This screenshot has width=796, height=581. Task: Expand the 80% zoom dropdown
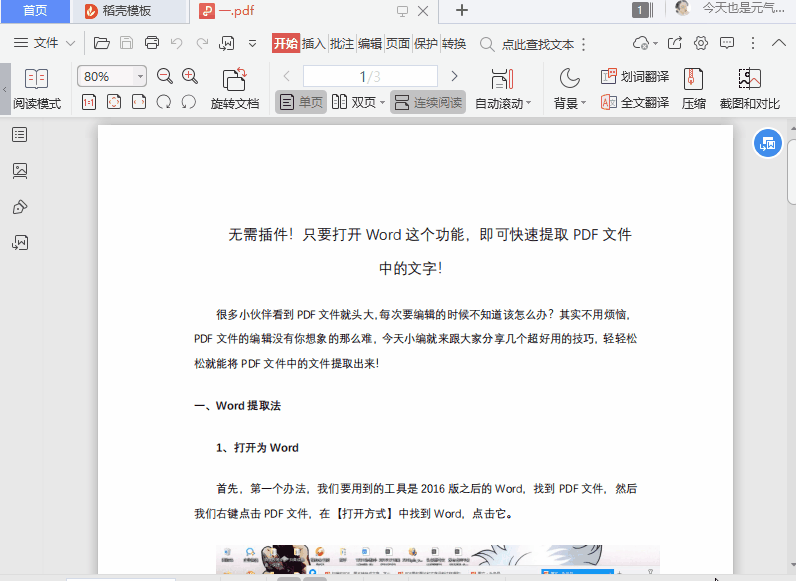pyautogui.click(x=140, y=77)
